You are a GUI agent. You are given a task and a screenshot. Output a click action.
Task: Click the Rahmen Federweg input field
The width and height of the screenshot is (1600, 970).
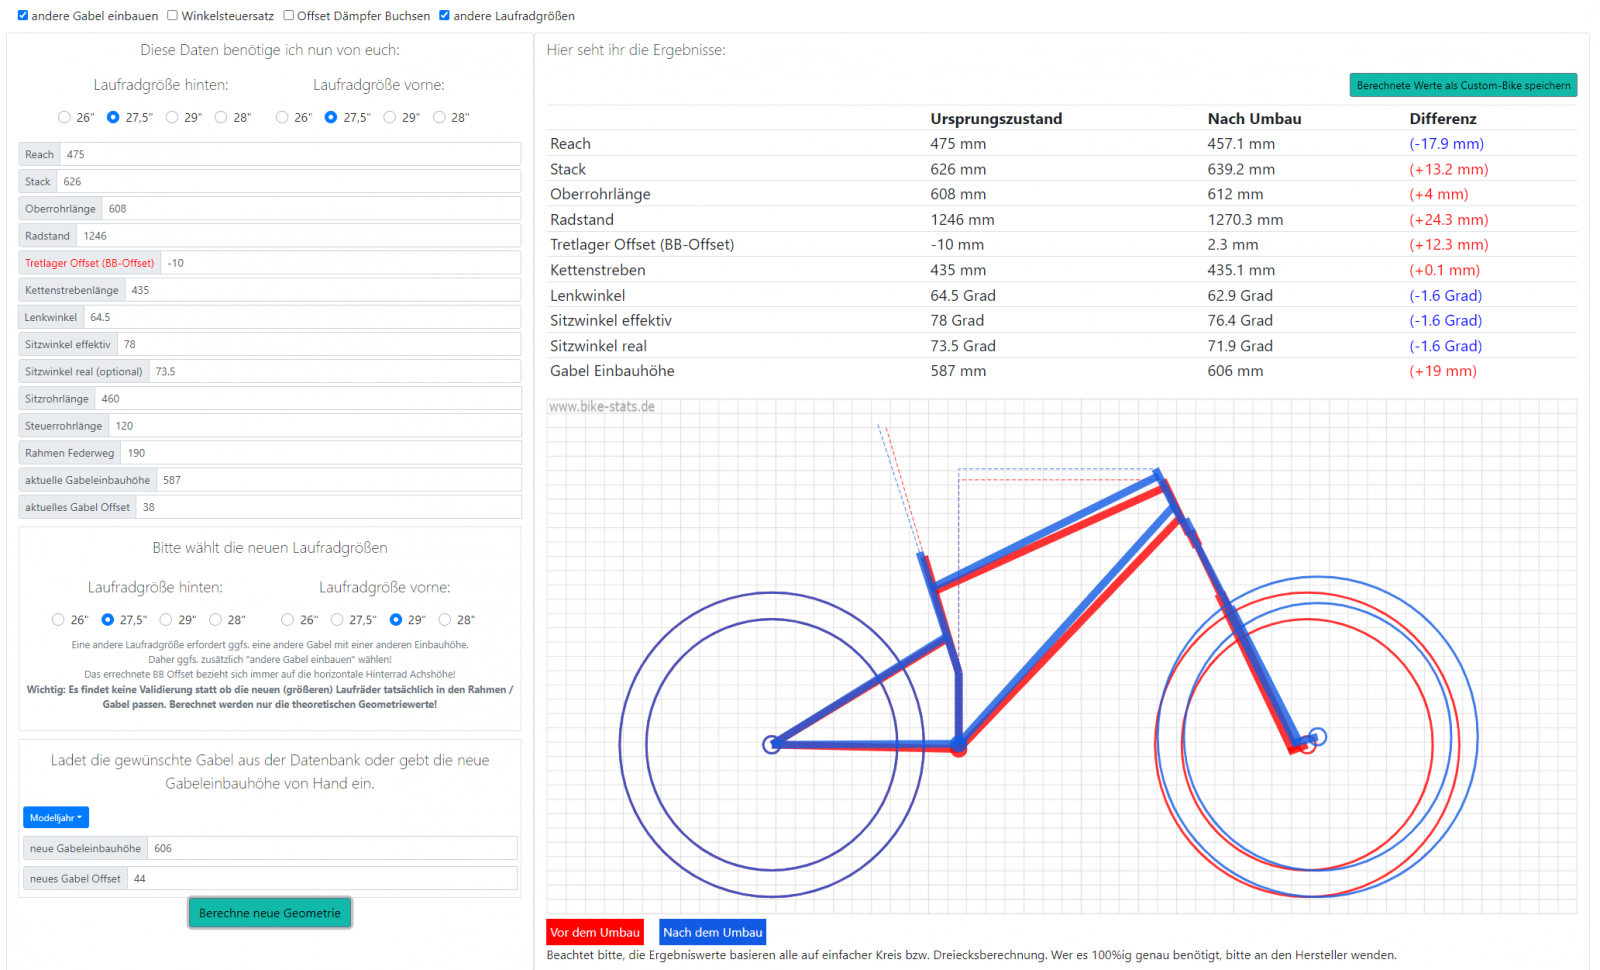click(x=320, y=454)
